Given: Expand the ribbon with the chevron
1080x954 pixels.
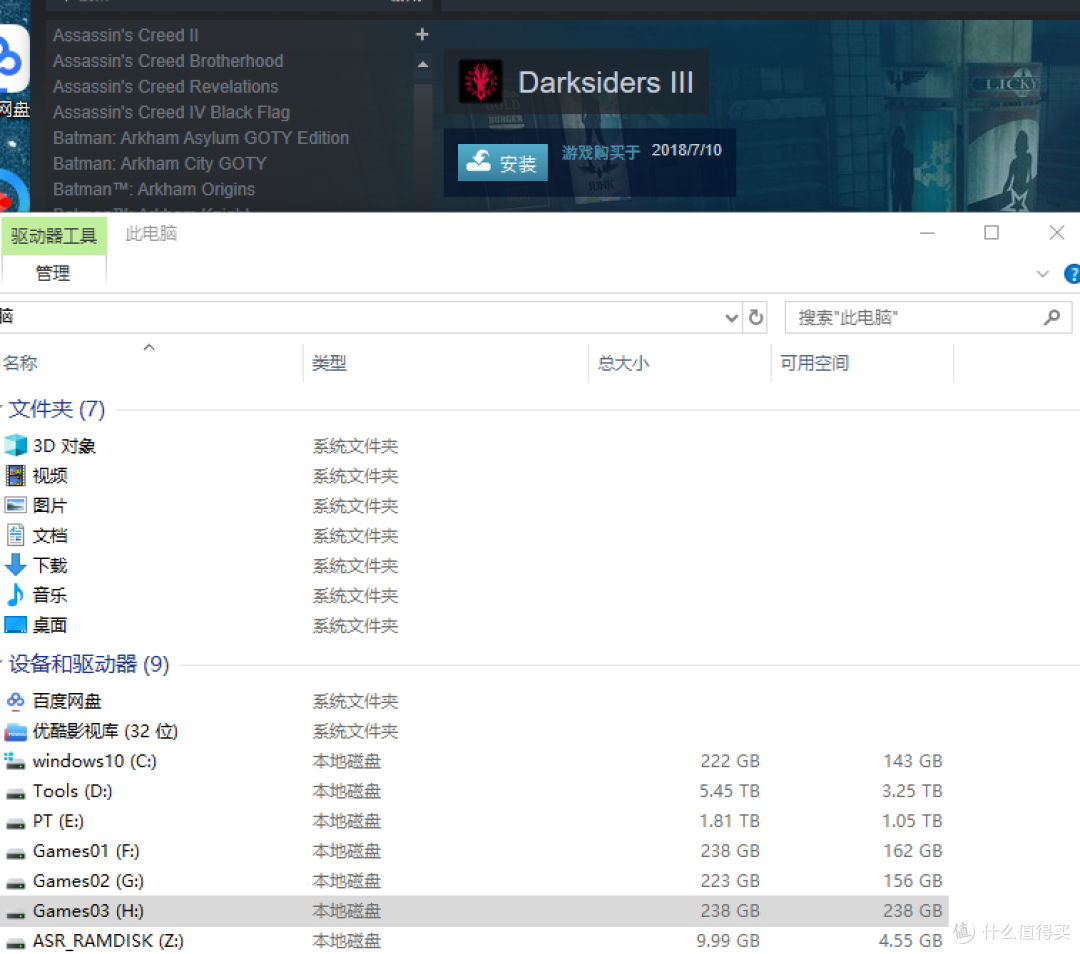Looking at the screenshot, I should 1042,274.
